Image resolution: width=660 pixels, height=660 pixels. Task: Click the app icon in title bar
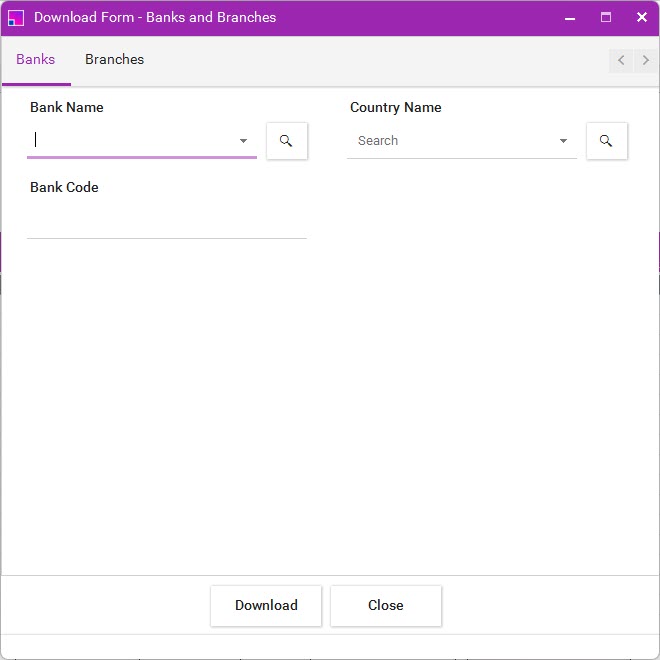16,18
